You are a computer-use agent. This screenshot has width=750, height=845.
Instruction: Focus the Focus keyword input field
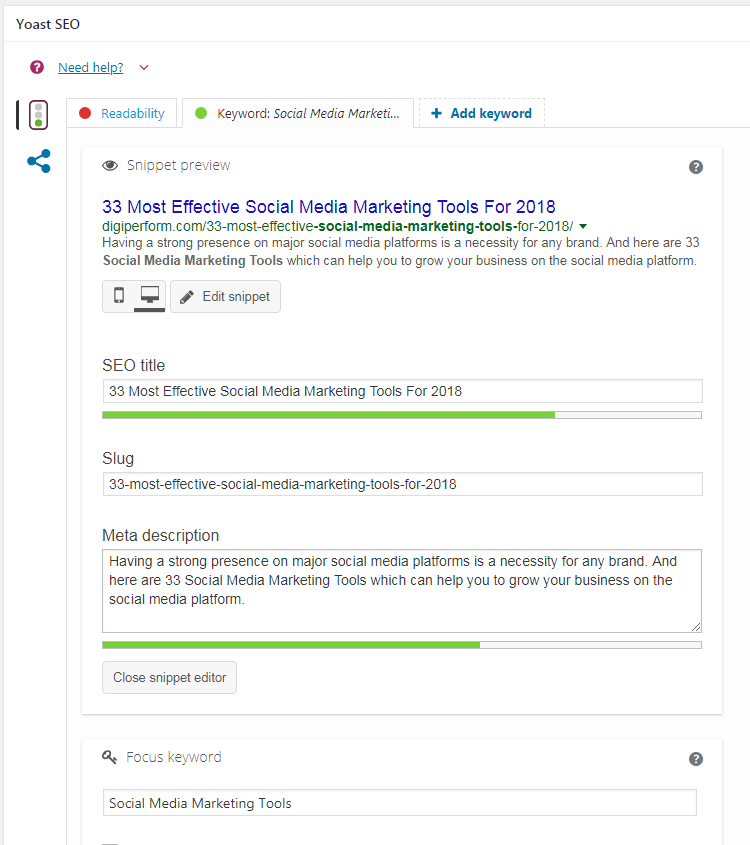[x=399, y=803]
